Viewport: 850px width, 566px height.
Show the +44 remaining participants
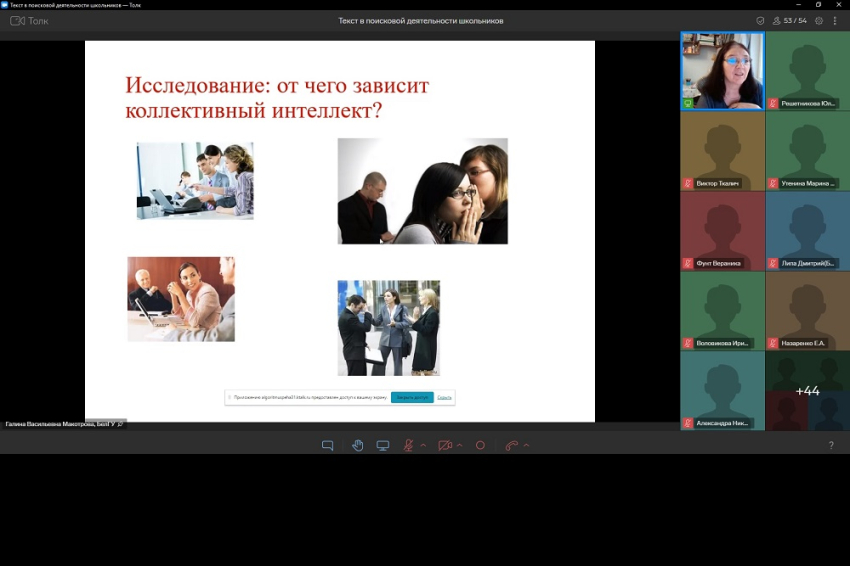[x=808, y=391]
